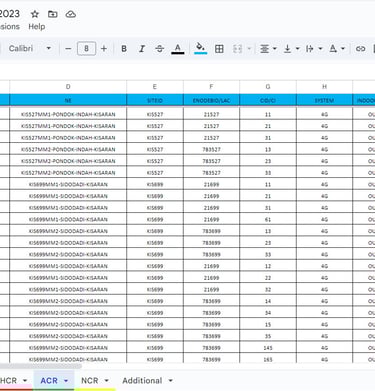The width and height of the screenshot is (375, 391).
Task: Increase font size with plus button
Action: pyautogui.click(x=104, y=49)
